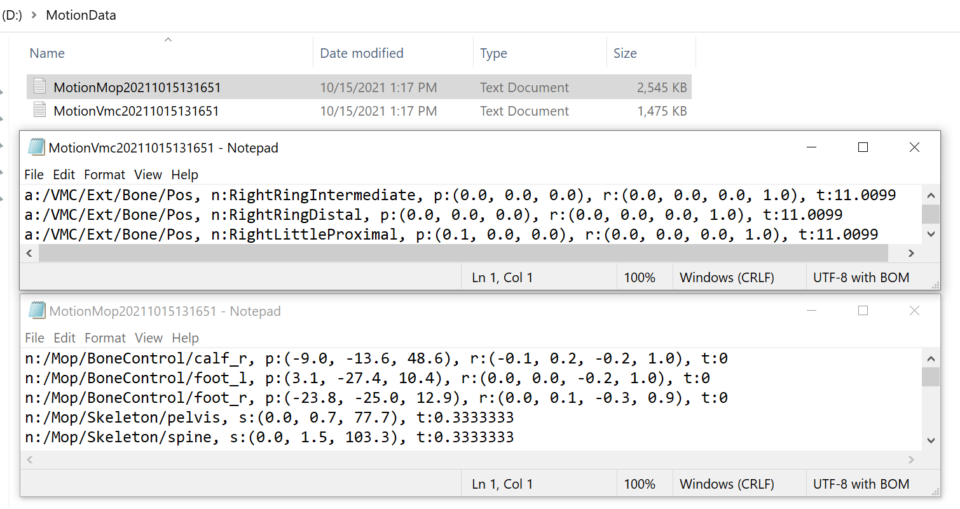Image resolution: width=960 pixels, height=509 pixels.
Task: Minimize the MotionVmc Notepad window
Action: [x=812, y=148]
